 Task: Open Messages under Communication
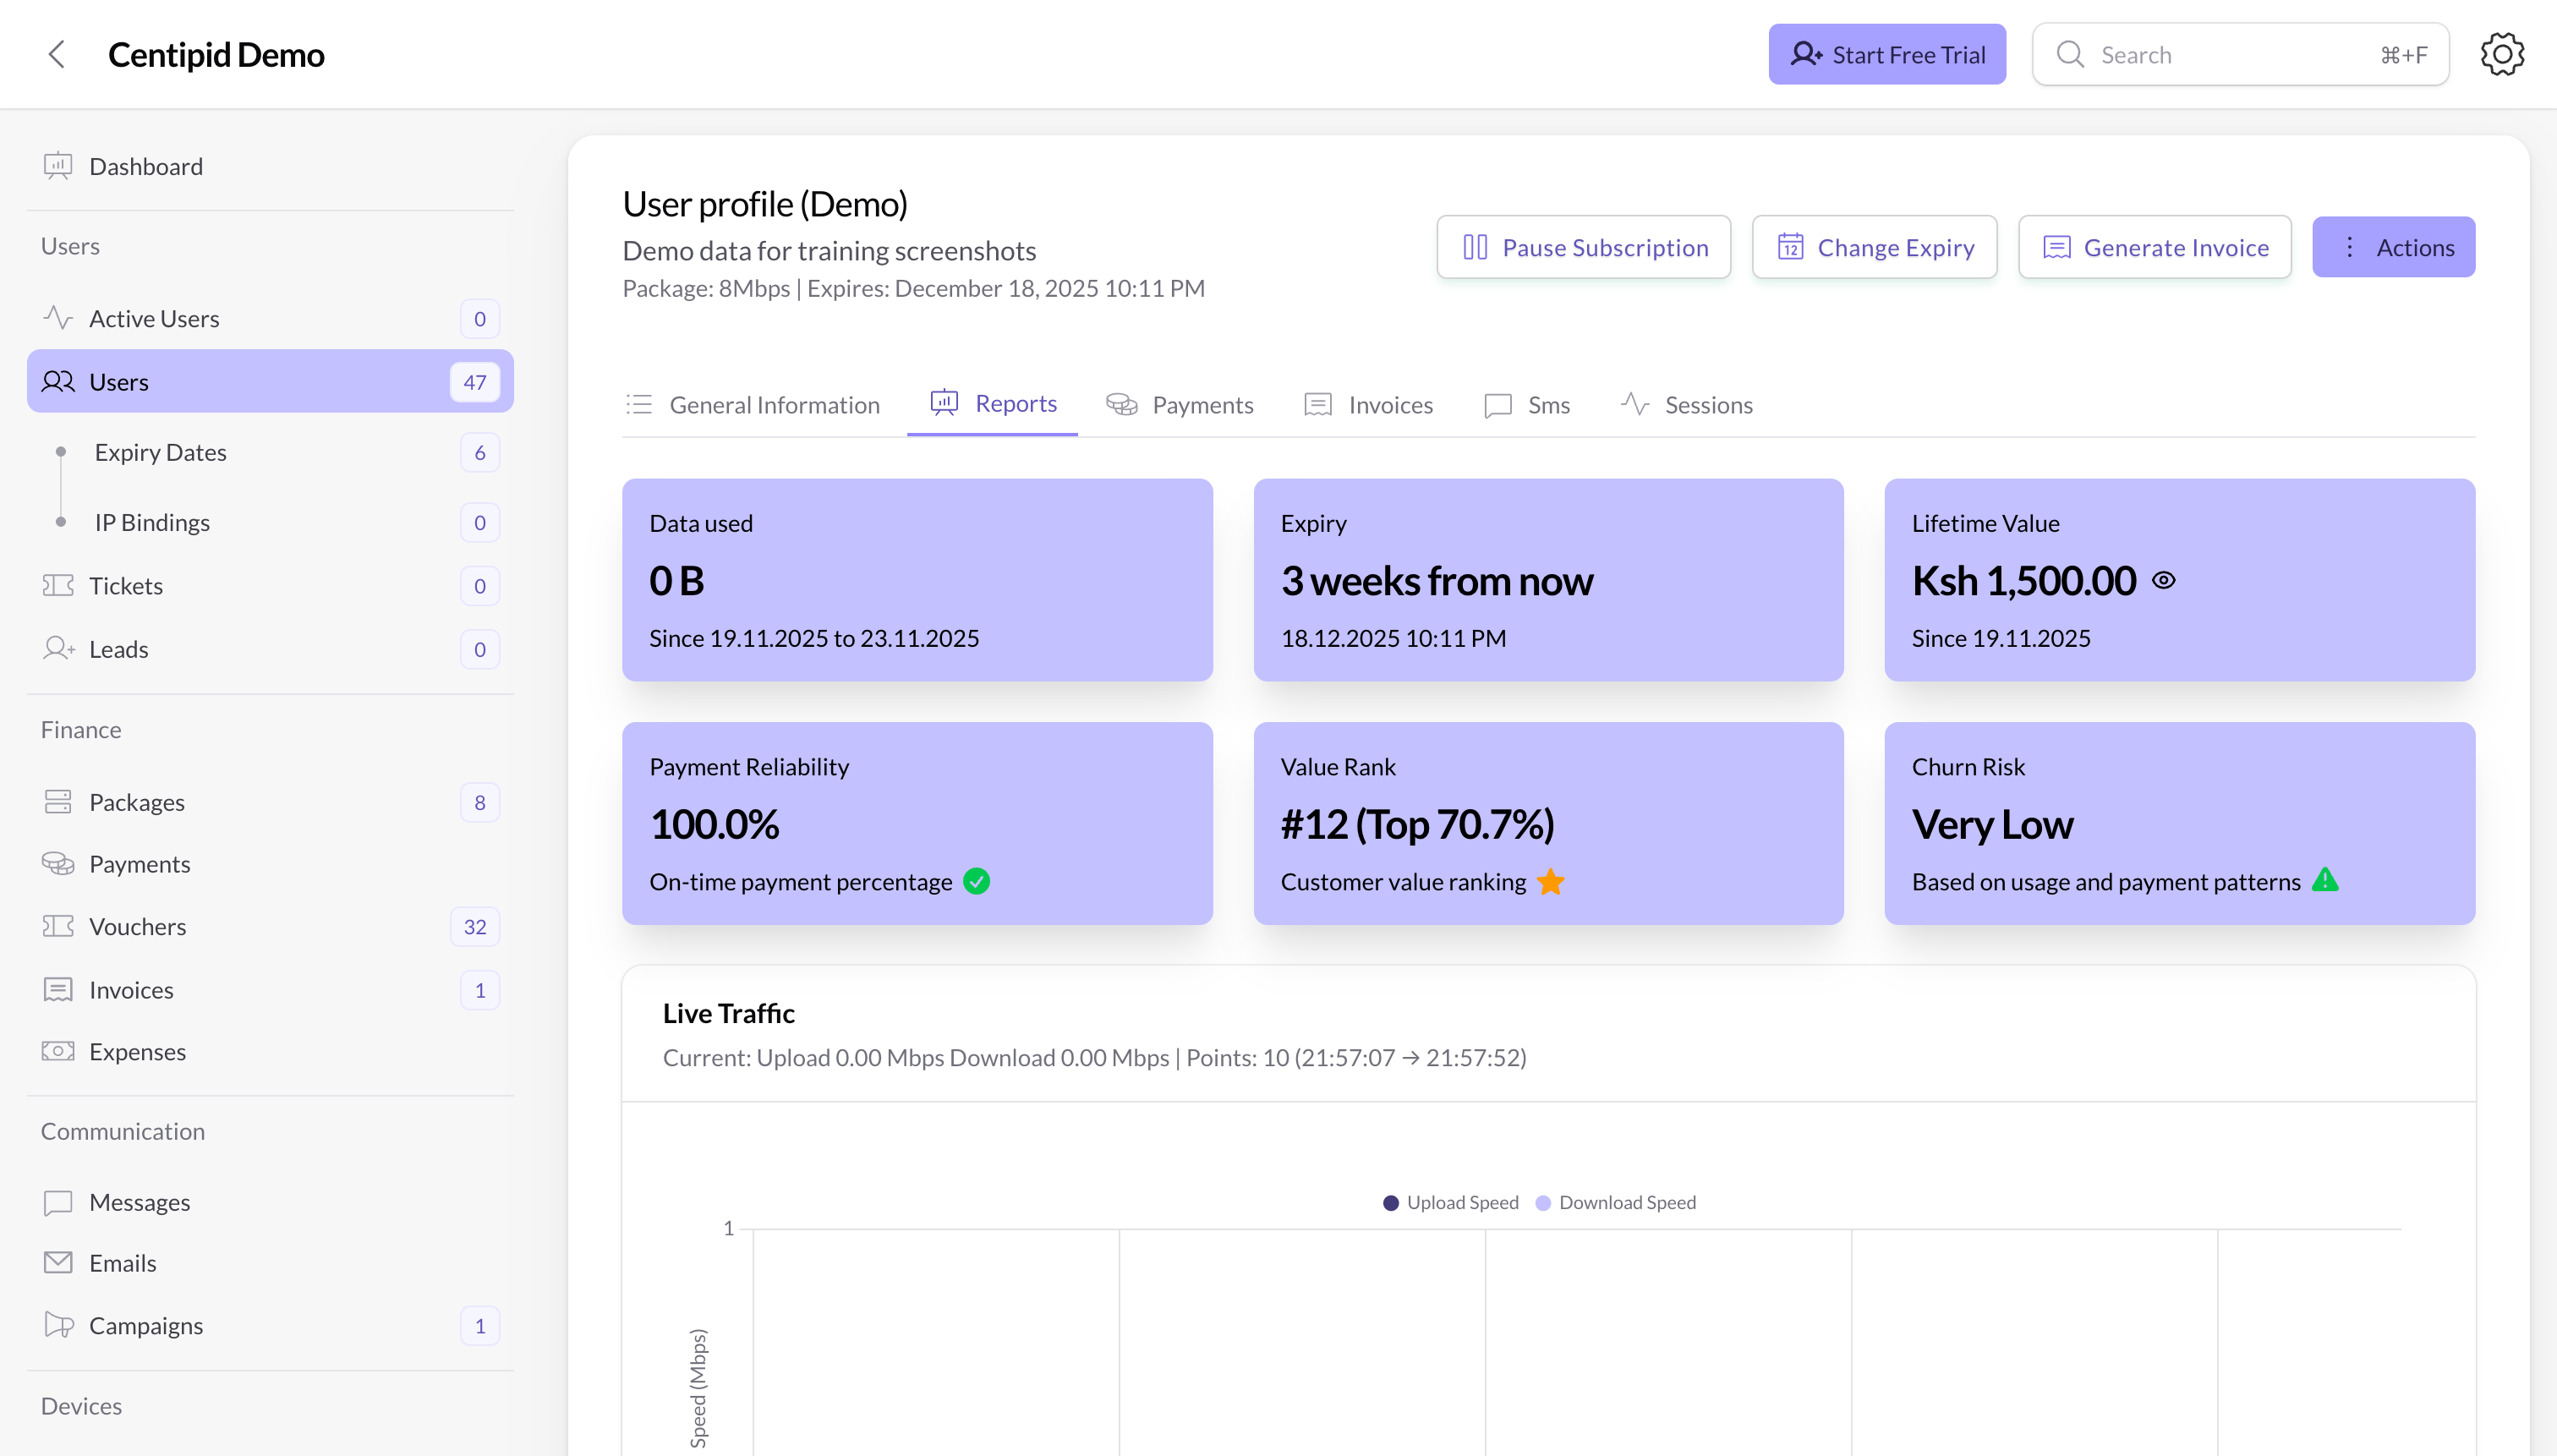(x=140, y=1202)
